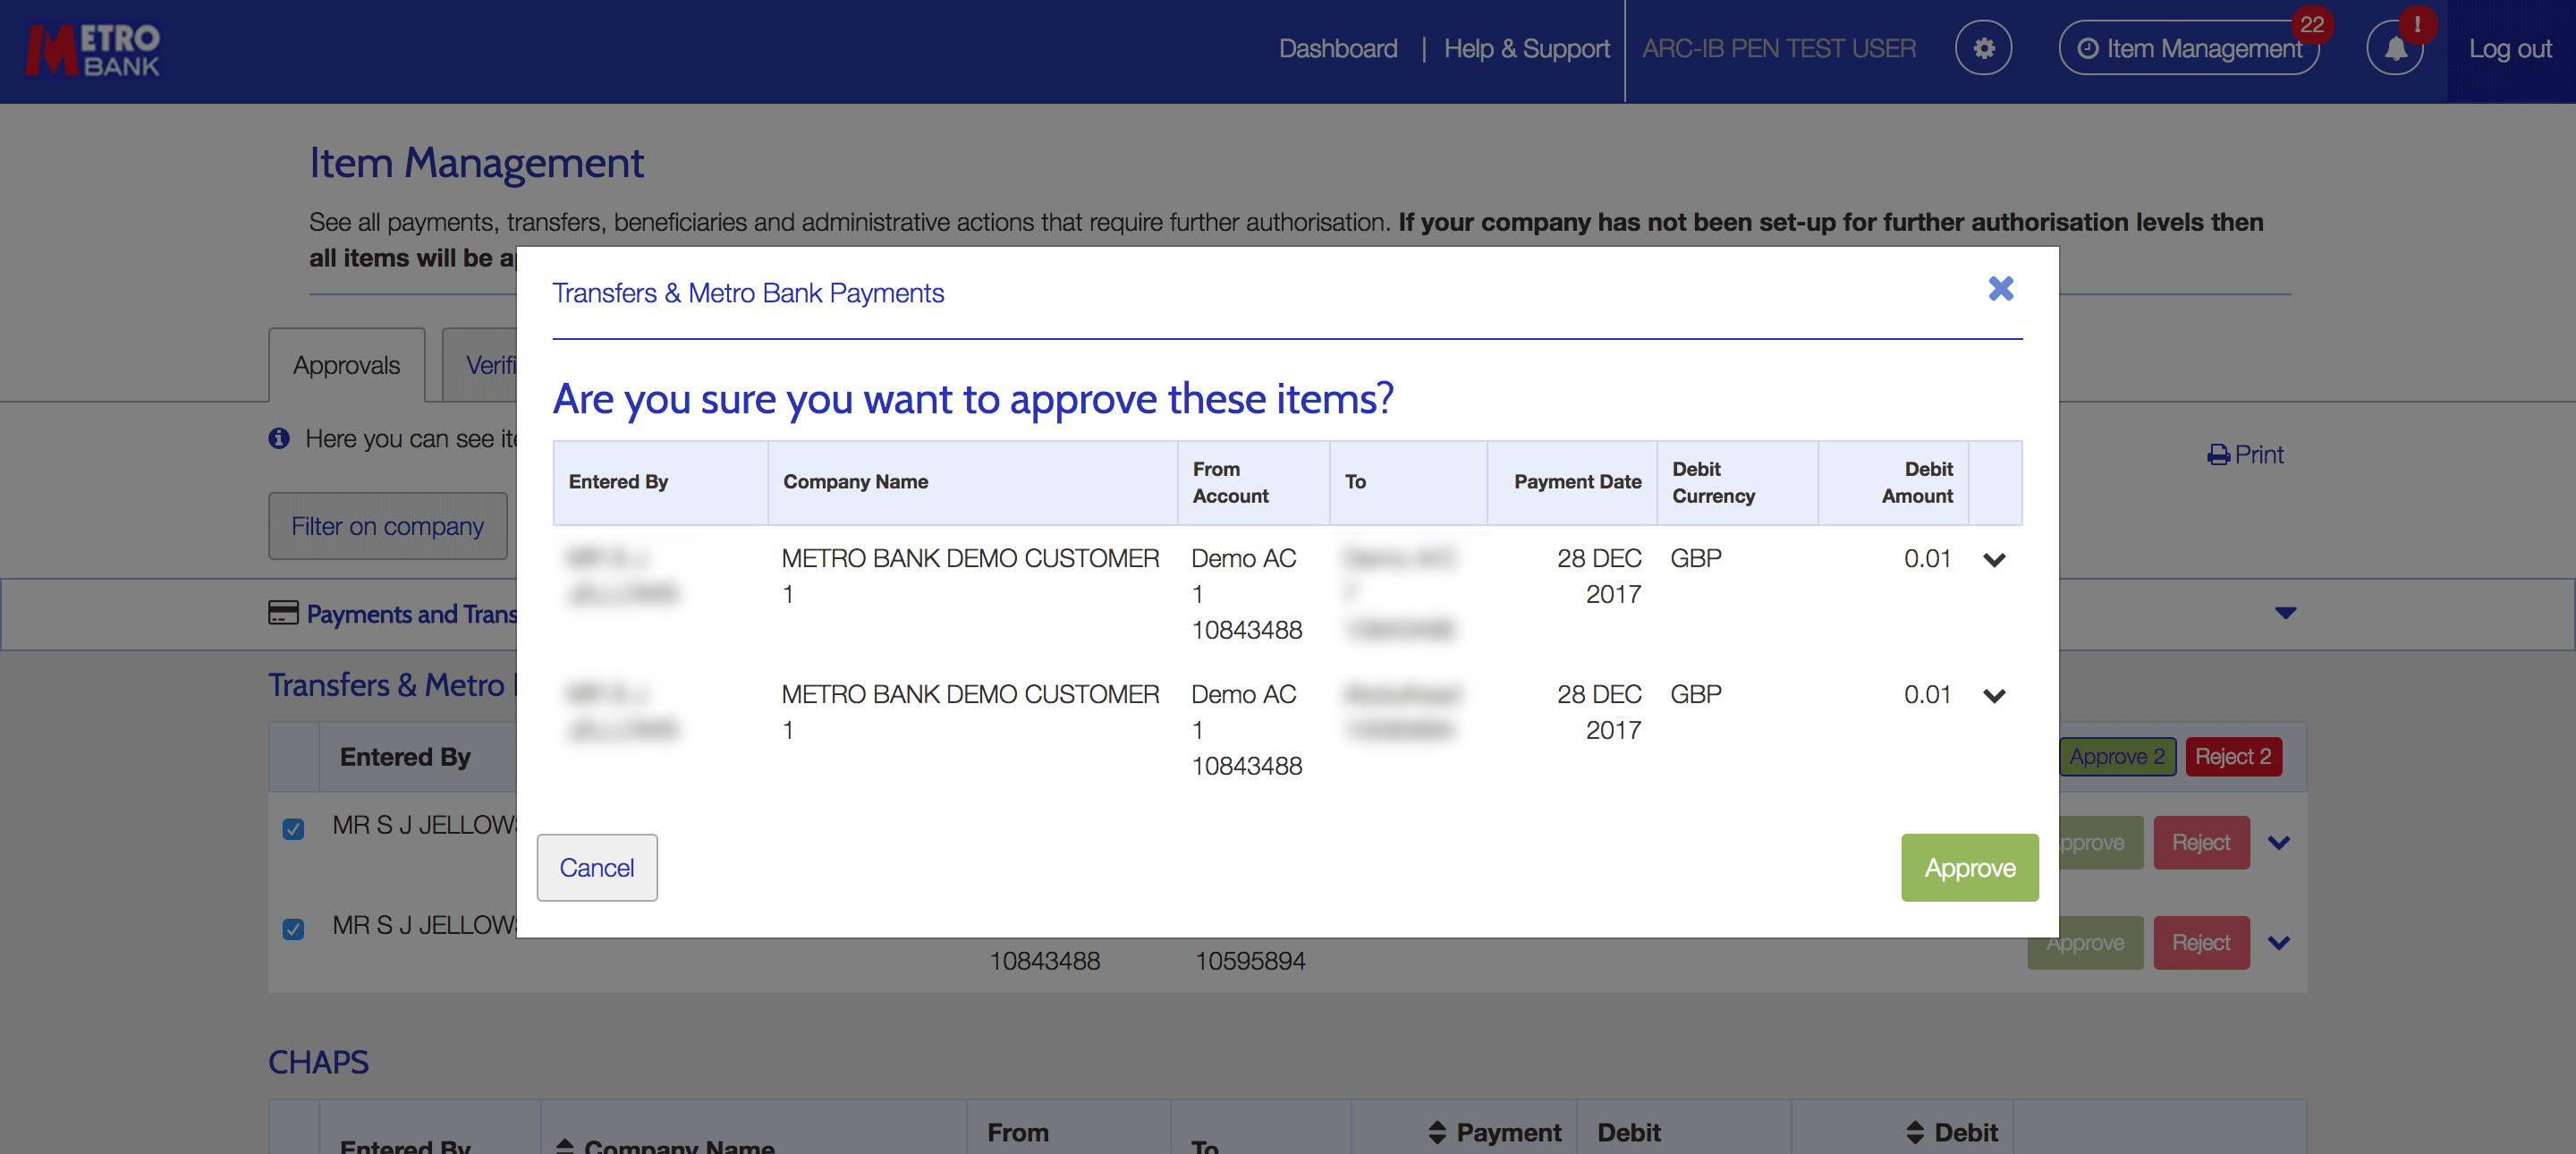Image resolution: width=2576 pixels, height=1154 pixels.
Task: Expand second dialog row with the chevron
Action: pos(1994,696)
